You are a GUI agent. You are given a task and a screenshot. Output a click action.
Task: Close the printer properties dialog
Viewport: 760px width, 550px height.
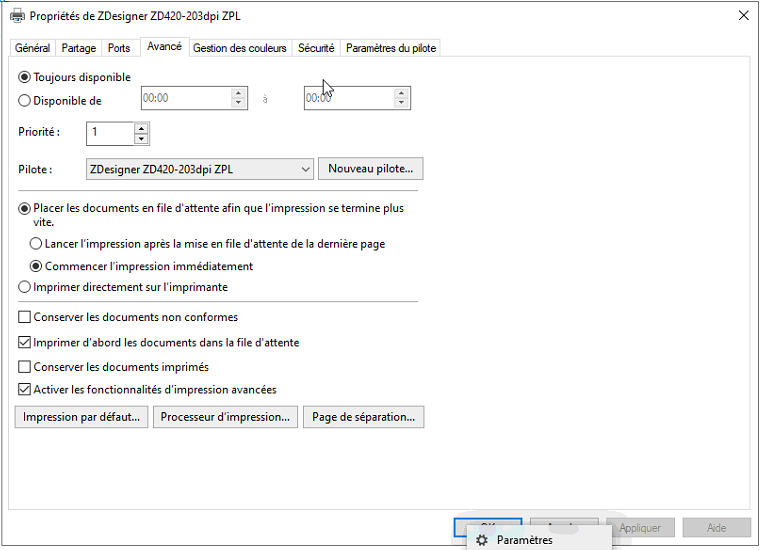click(742, 15)
